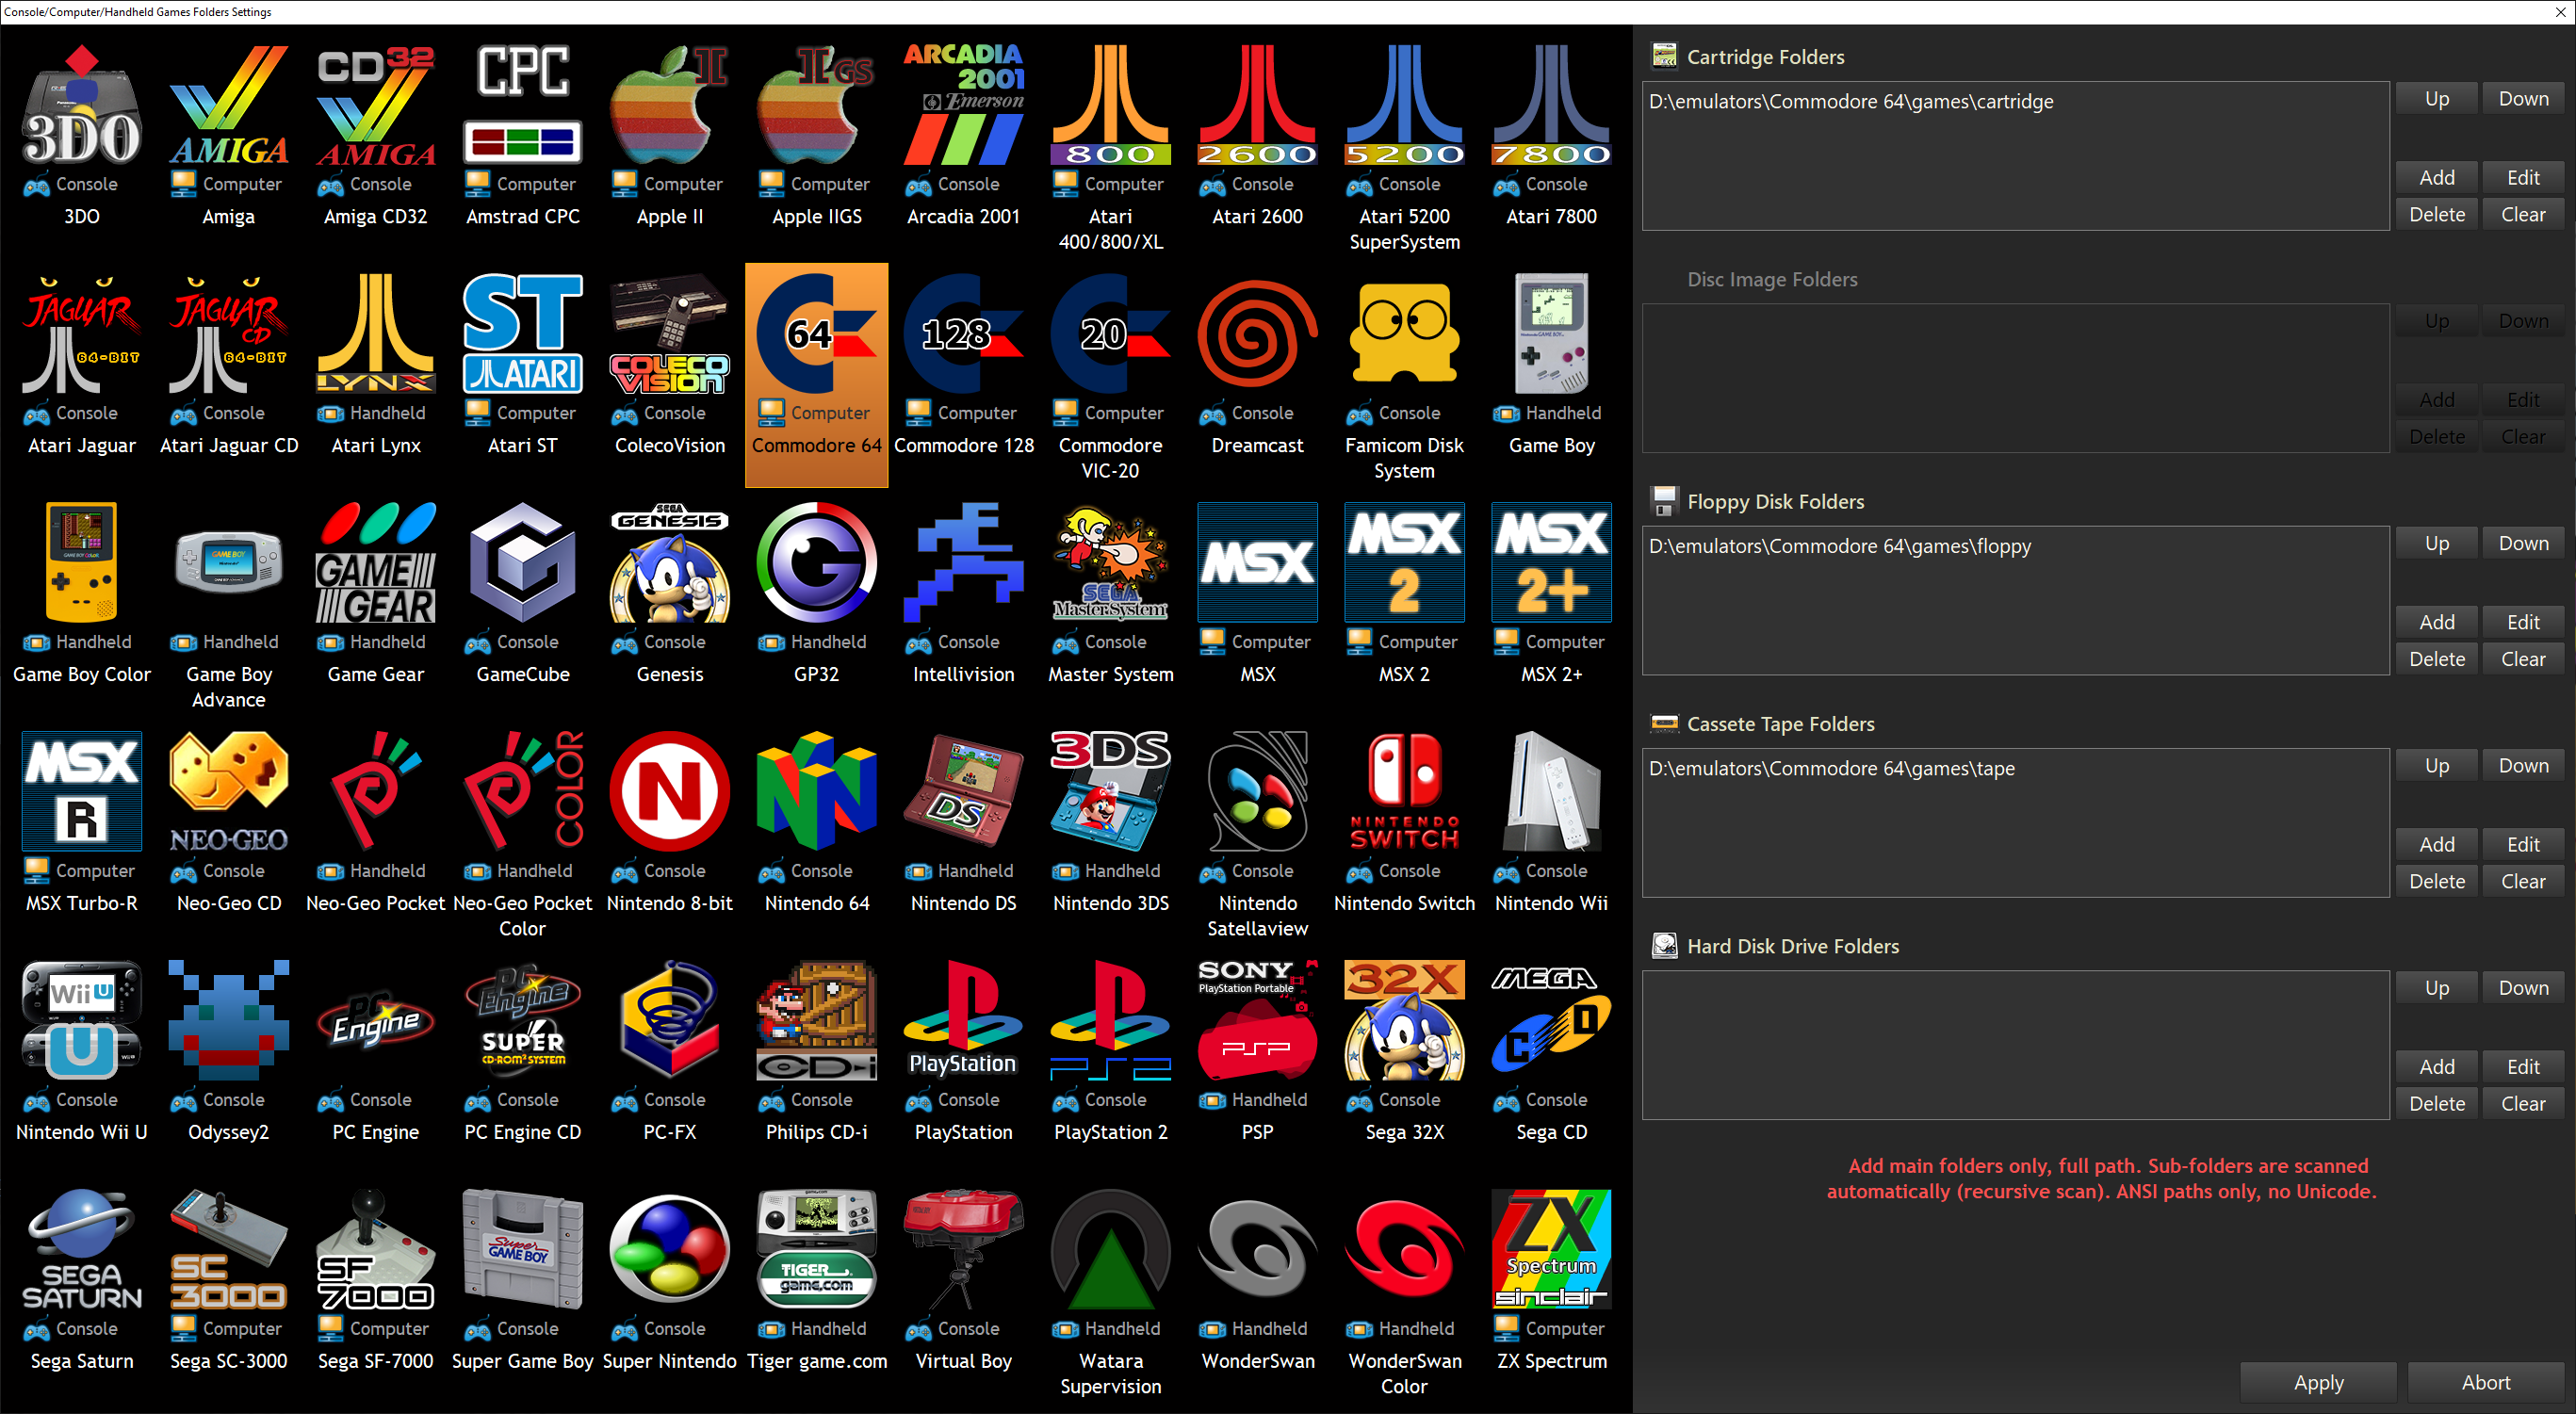Add a Hard Disk Drive folder
The width and height of the screenshot is (2576, 1414).
pyautogui.click(x=2436, y=1066)
